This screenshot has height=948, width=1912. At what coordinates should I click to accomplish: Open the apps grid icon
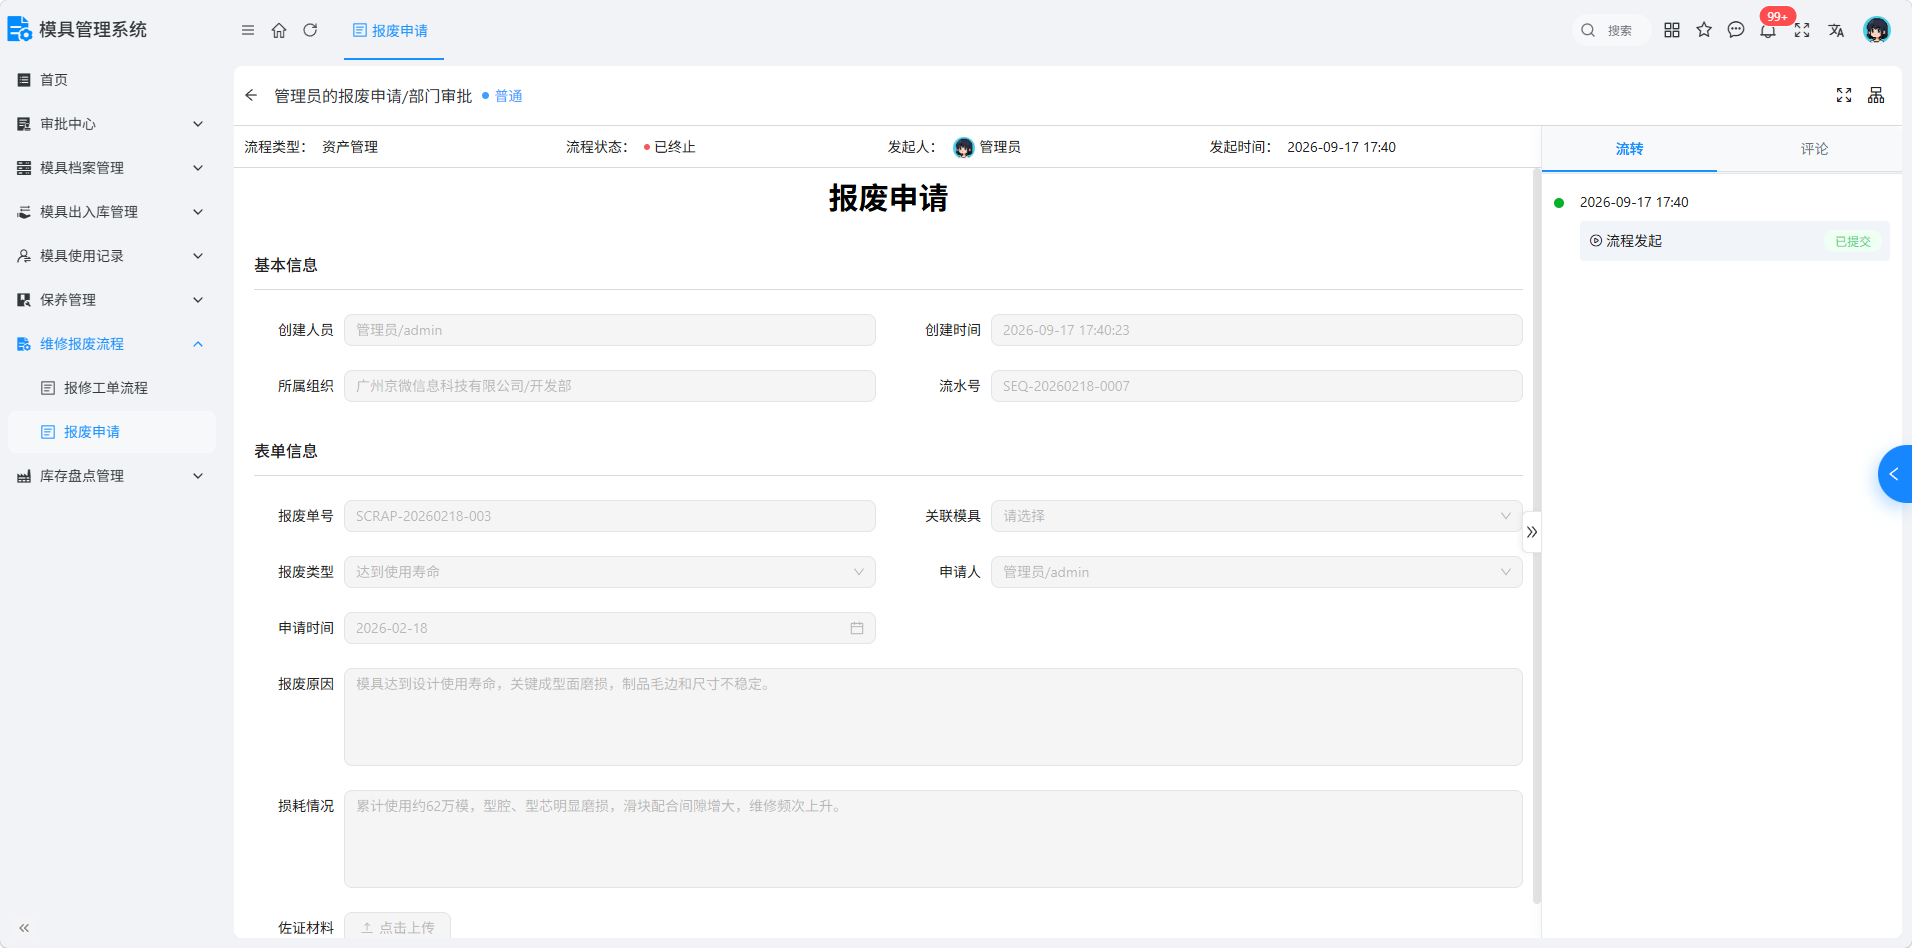click(1672, 30)
